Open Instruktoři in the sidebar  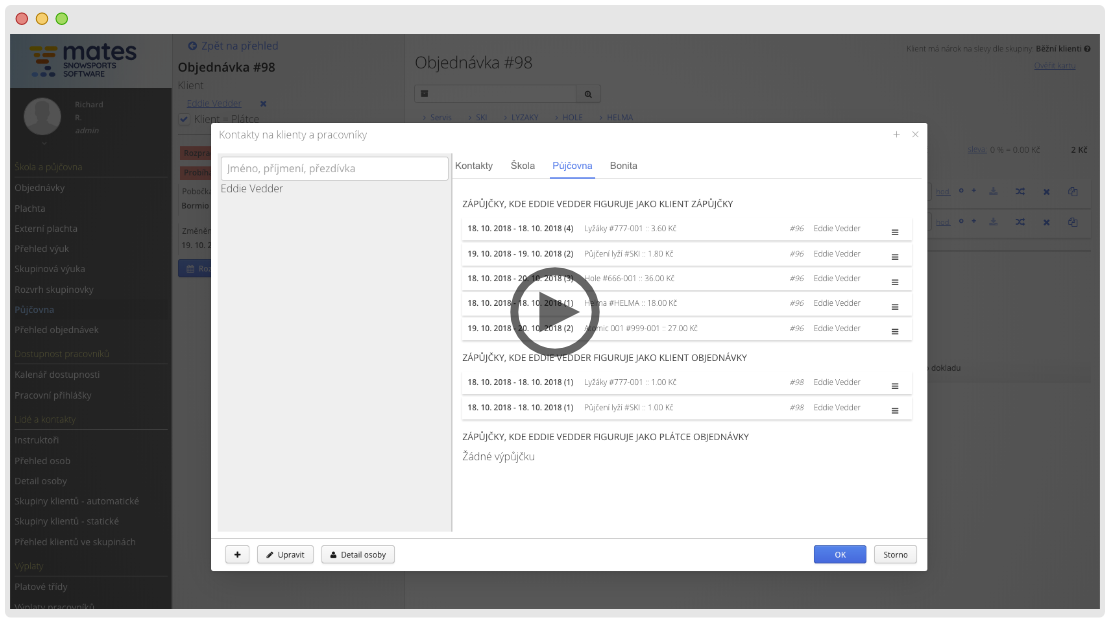[37, 440]
